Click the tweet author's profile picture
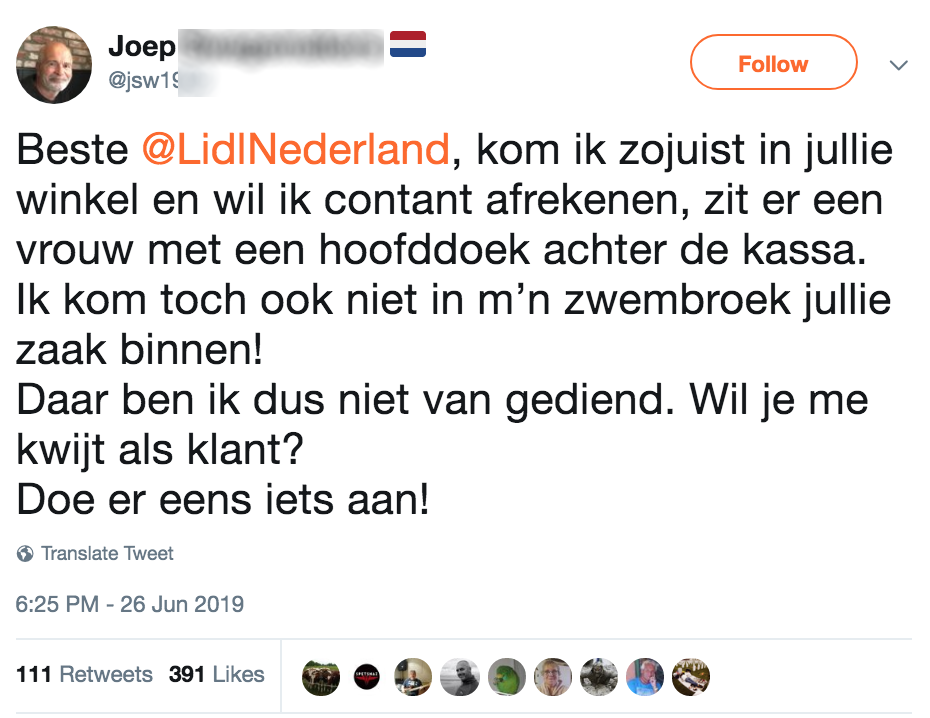This screenshot has width=930, height=718. click(x=54, y=64)
